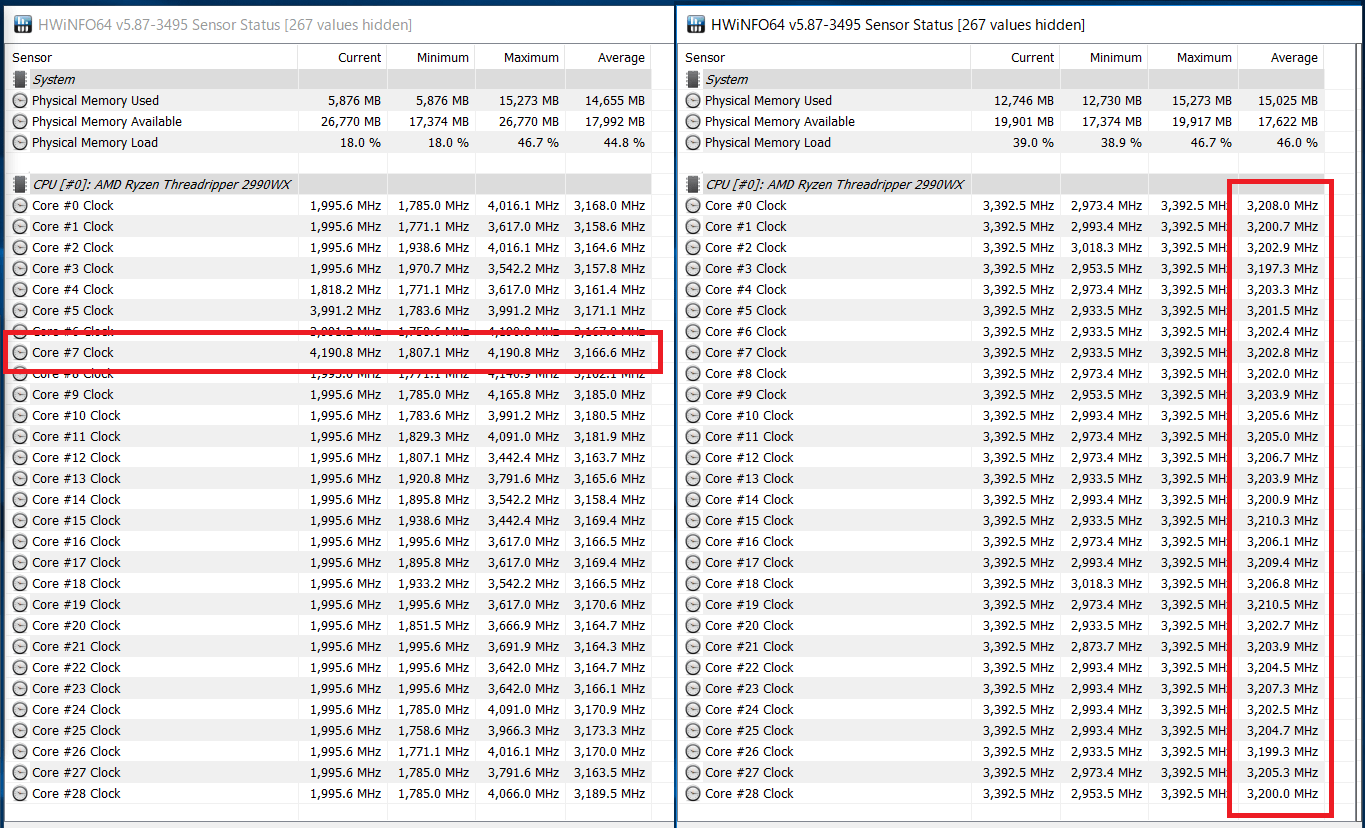Click the Maximum column header in left window
This screenshot has width=1365, height=828.
520,57
